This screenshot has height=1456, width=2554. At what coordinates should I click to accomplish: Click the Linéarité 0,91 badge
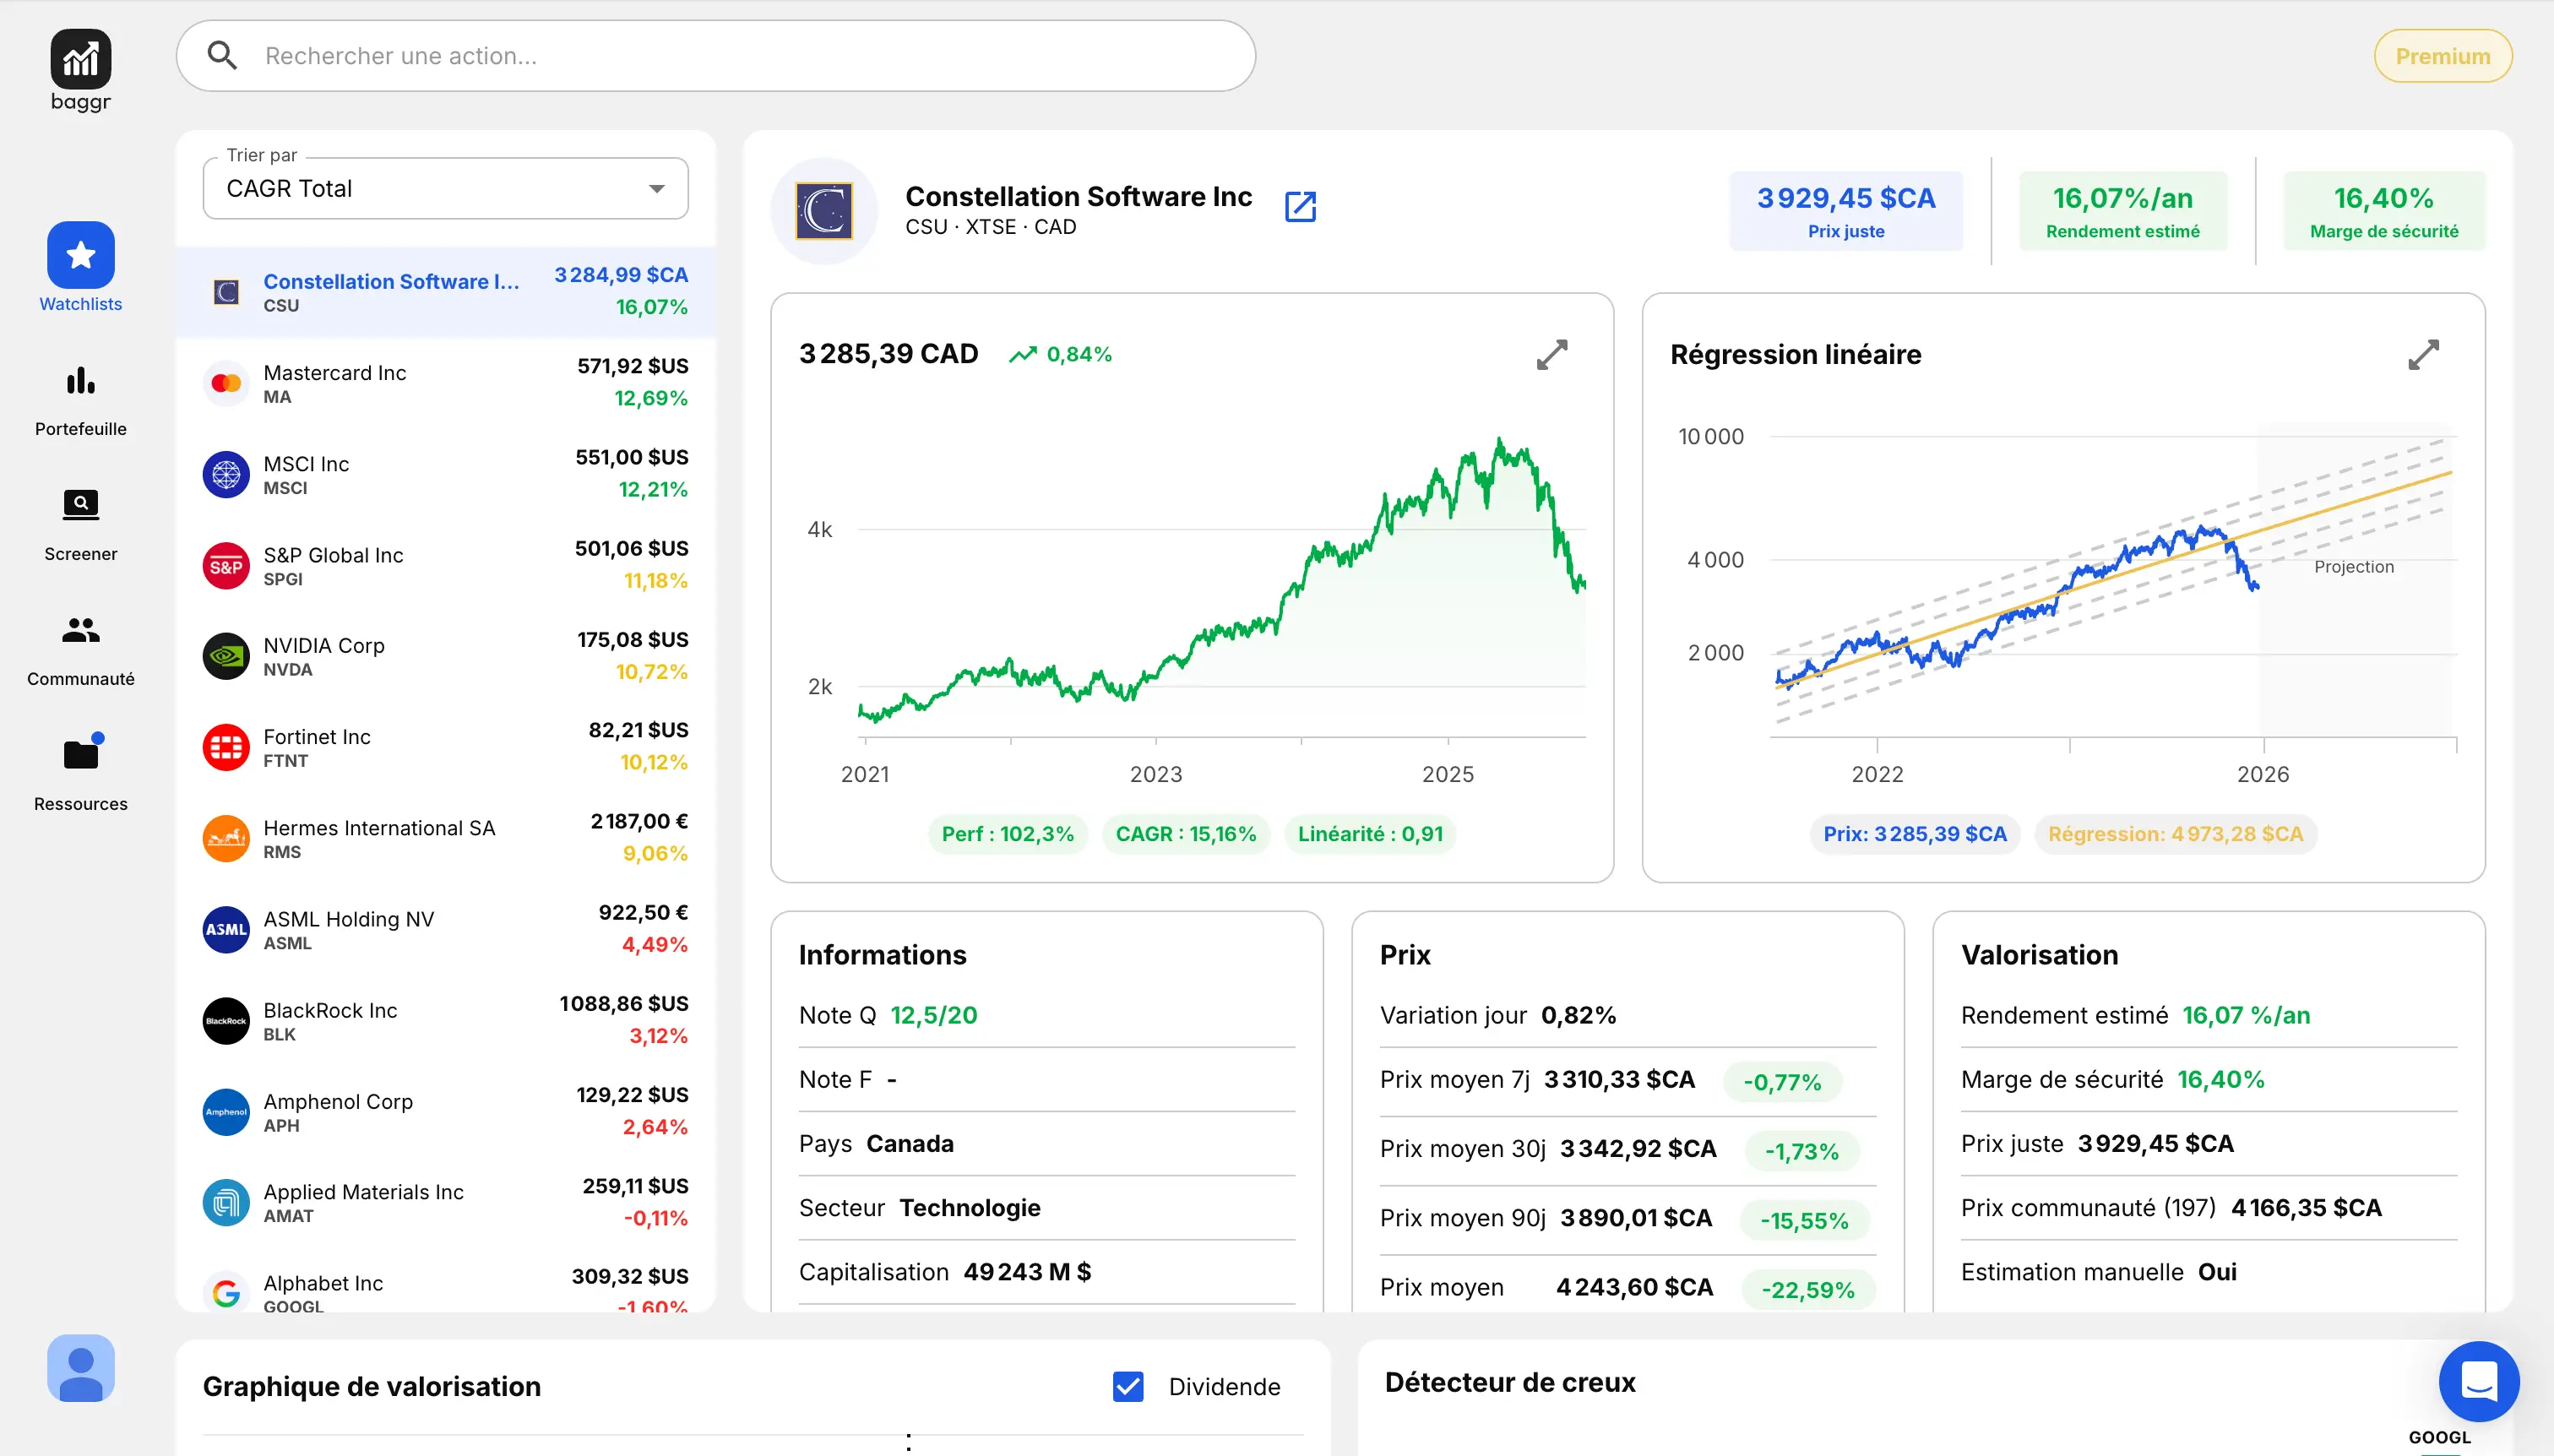tap(1369, 834)
